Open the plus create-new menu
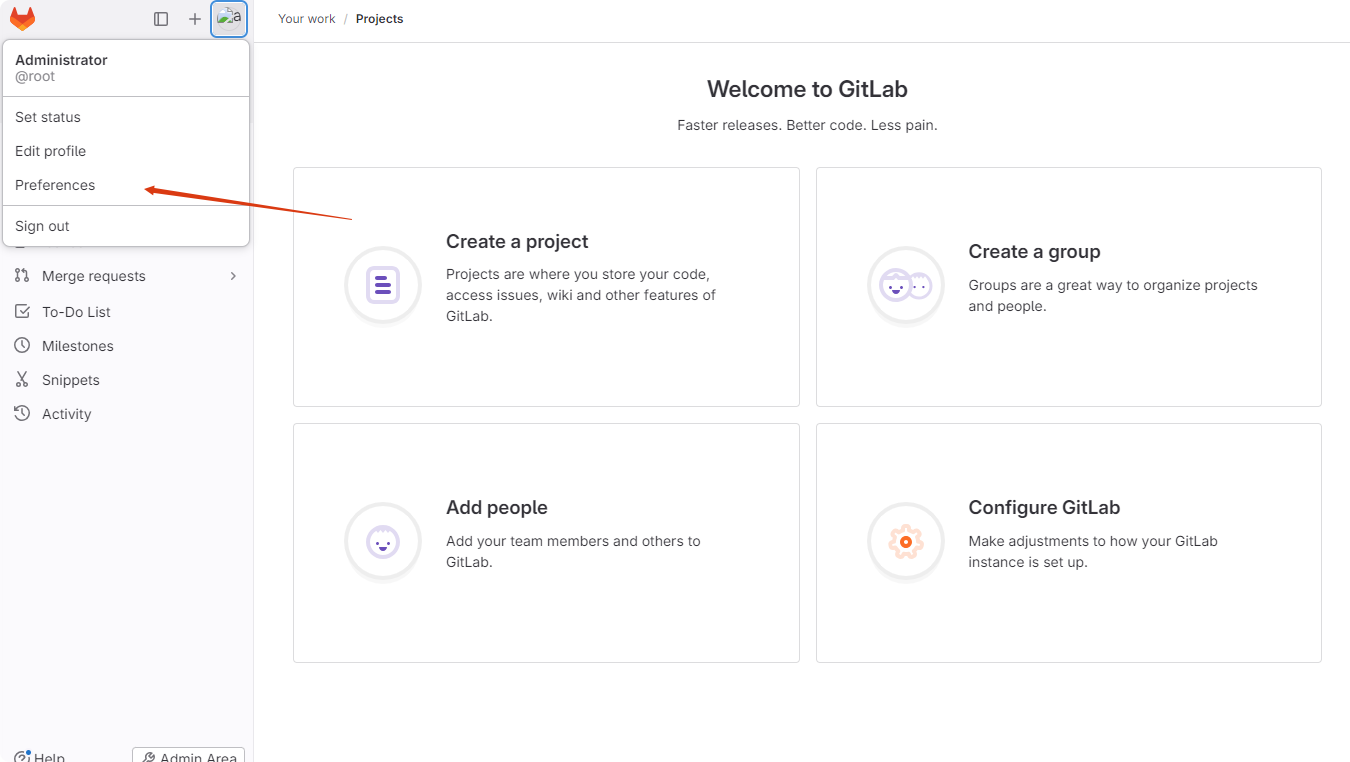 pyautogui.click(x=195, y=19)
